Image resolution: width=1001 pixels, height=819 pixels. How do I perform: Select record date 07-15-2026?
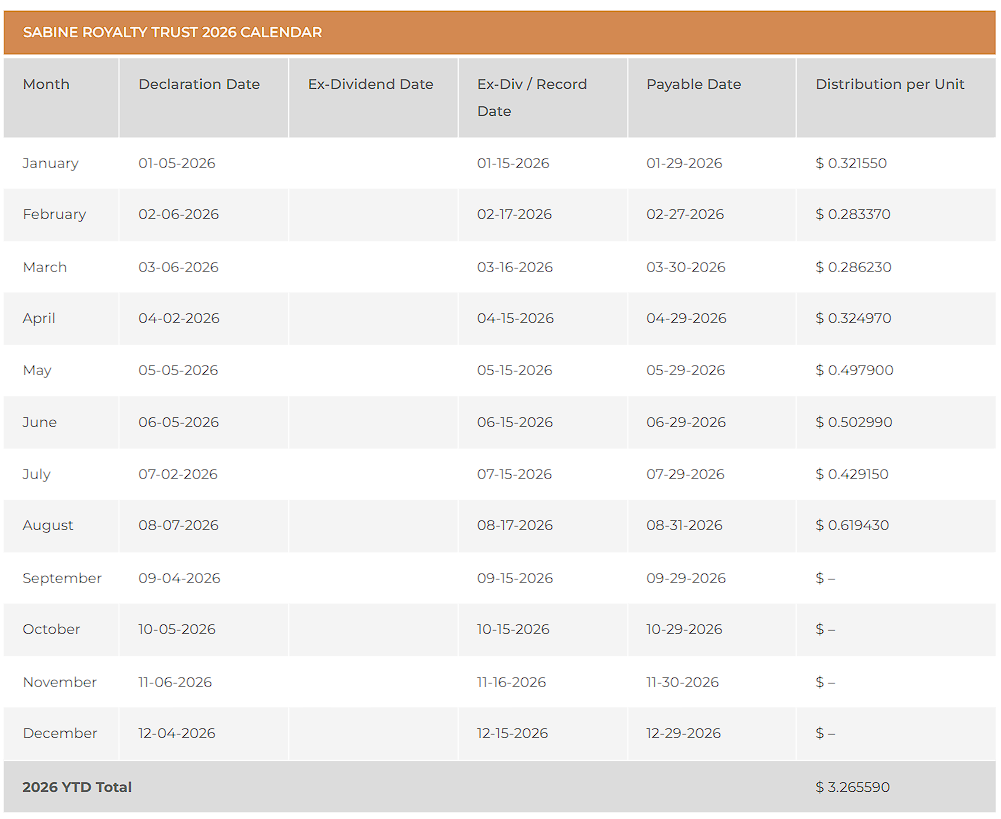click(x=515, y=474)
